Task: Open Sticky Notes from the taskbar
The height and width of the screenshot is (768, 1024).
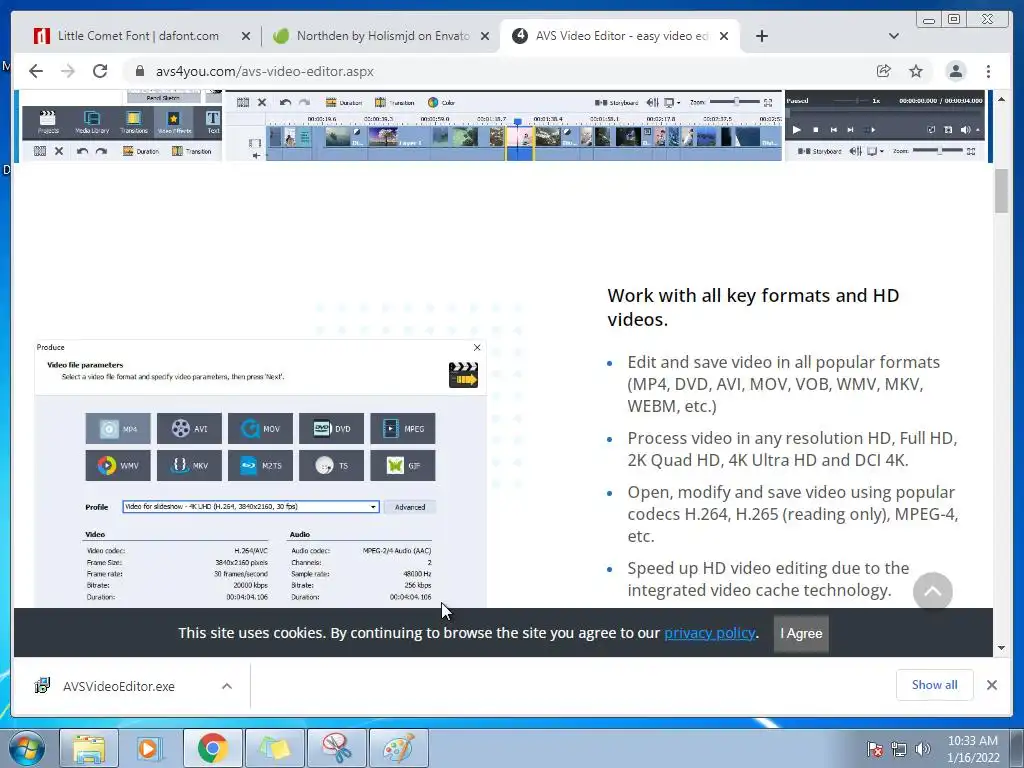Action: coord(274,748)
